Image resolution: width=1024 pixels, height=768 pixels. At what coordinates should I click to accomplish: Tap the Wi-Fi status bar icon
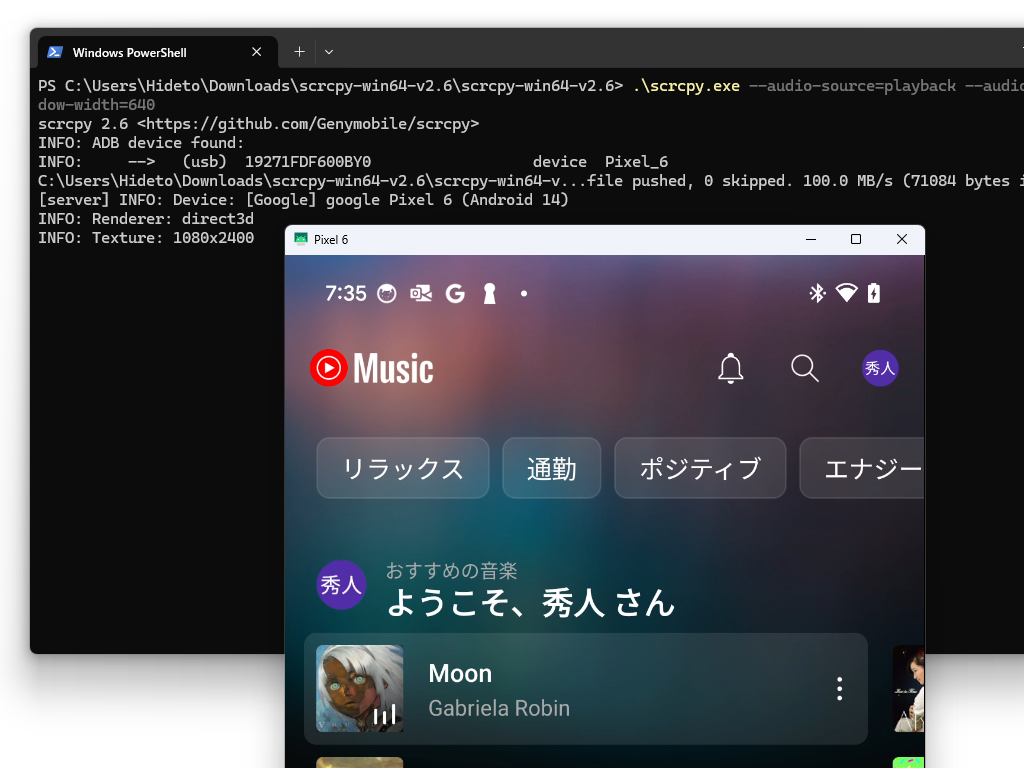(845, 293)
